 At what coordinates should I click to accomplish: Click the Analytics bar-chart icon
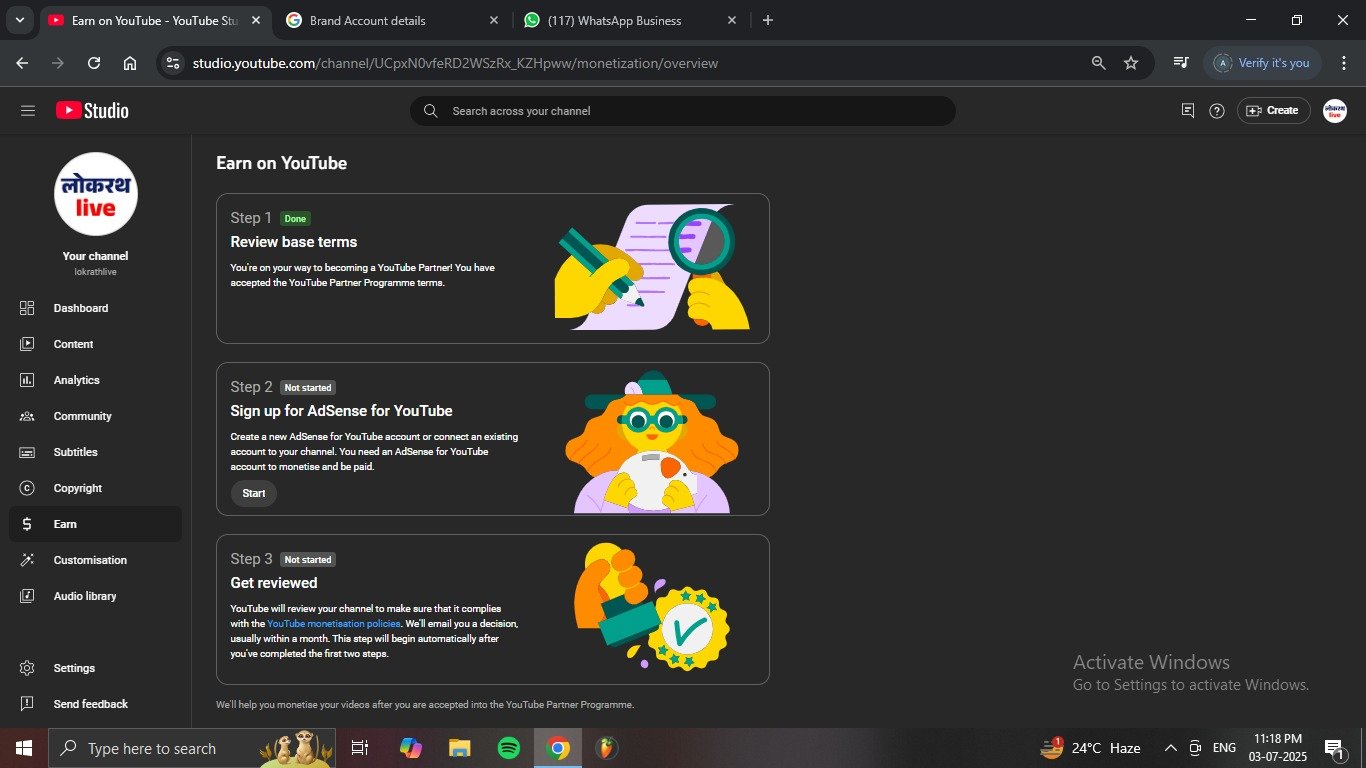click(27, 380)
